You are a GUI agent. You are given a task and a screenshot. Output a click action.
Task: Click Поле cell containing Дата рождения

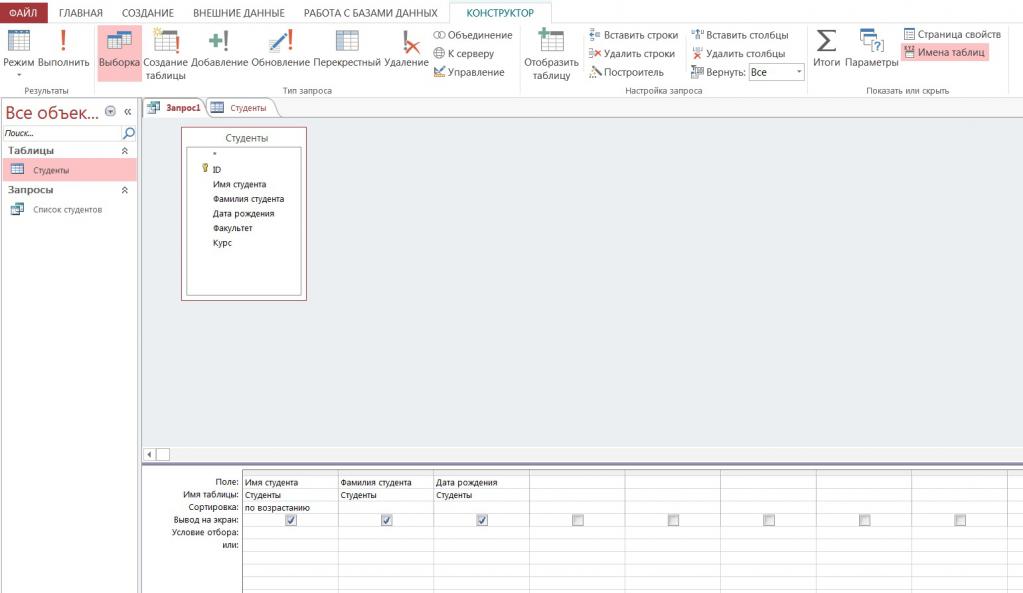click(481, 482)
